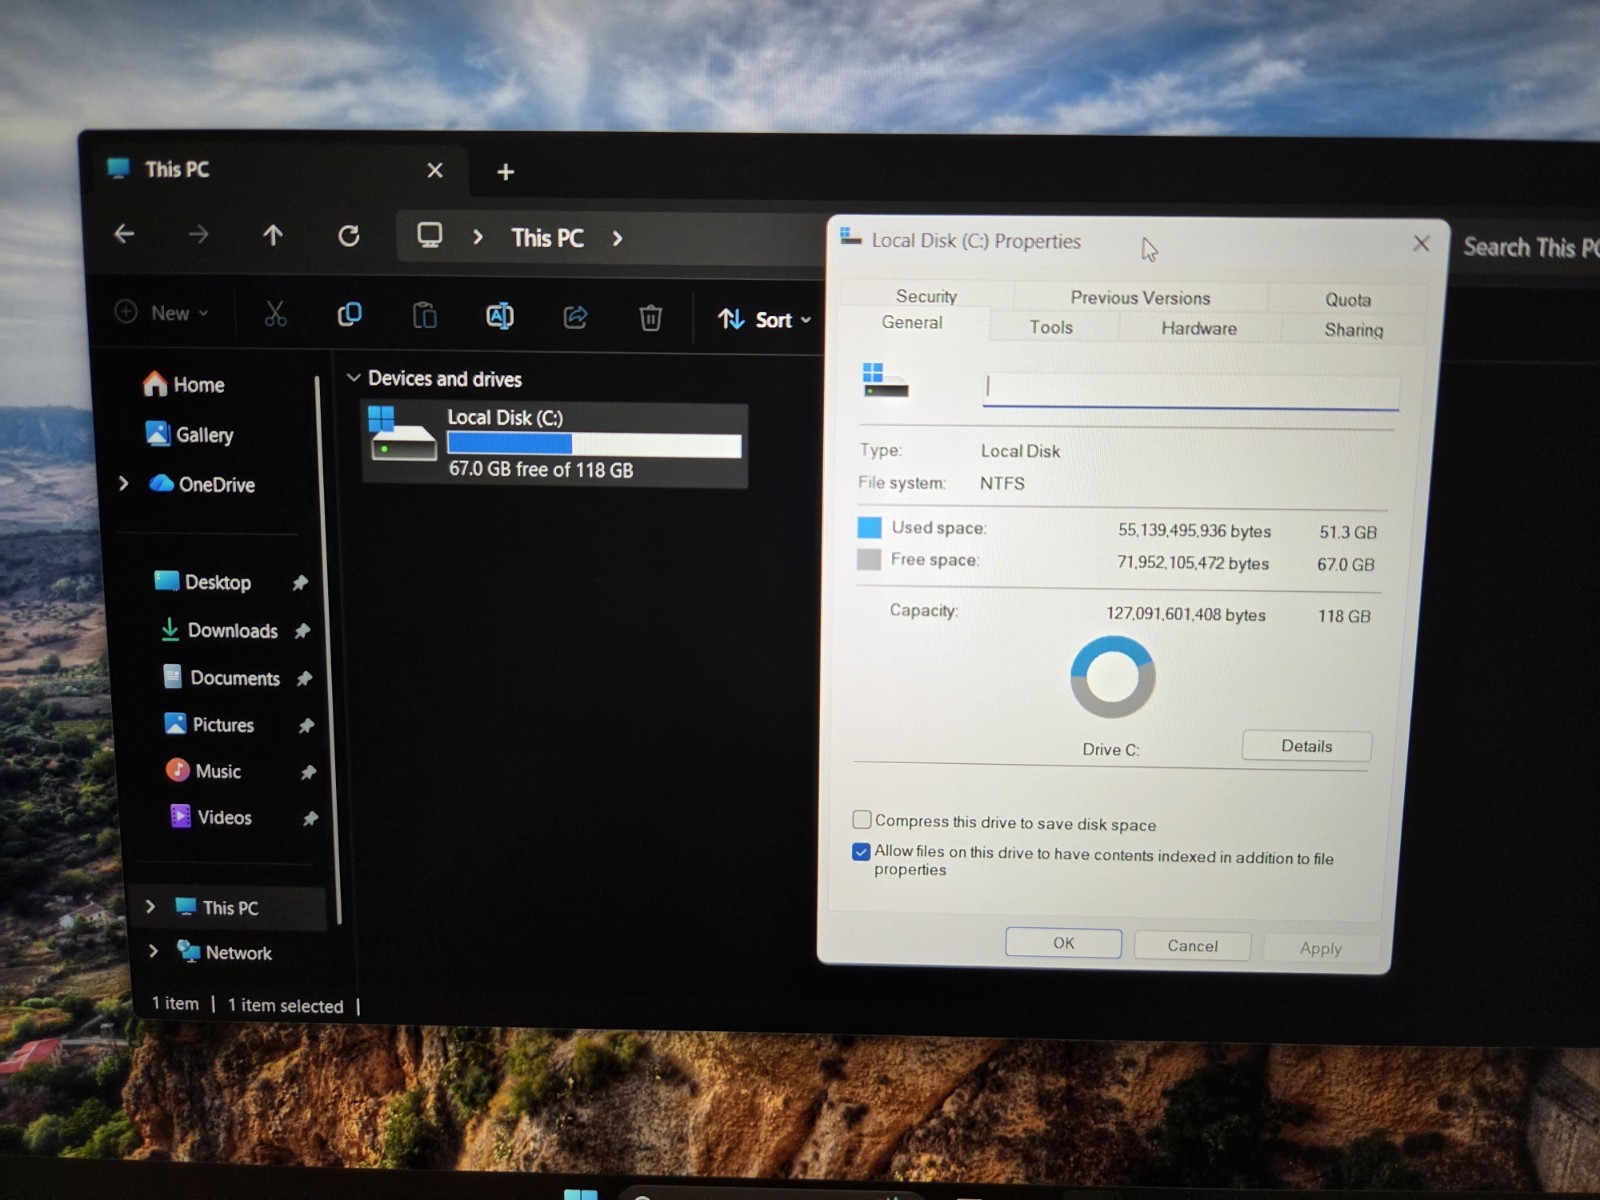The height and width of the screenshot is (1200, 1600).
Task: Click the Rename icon in toolbar
Action: click(x=499, y=317)
